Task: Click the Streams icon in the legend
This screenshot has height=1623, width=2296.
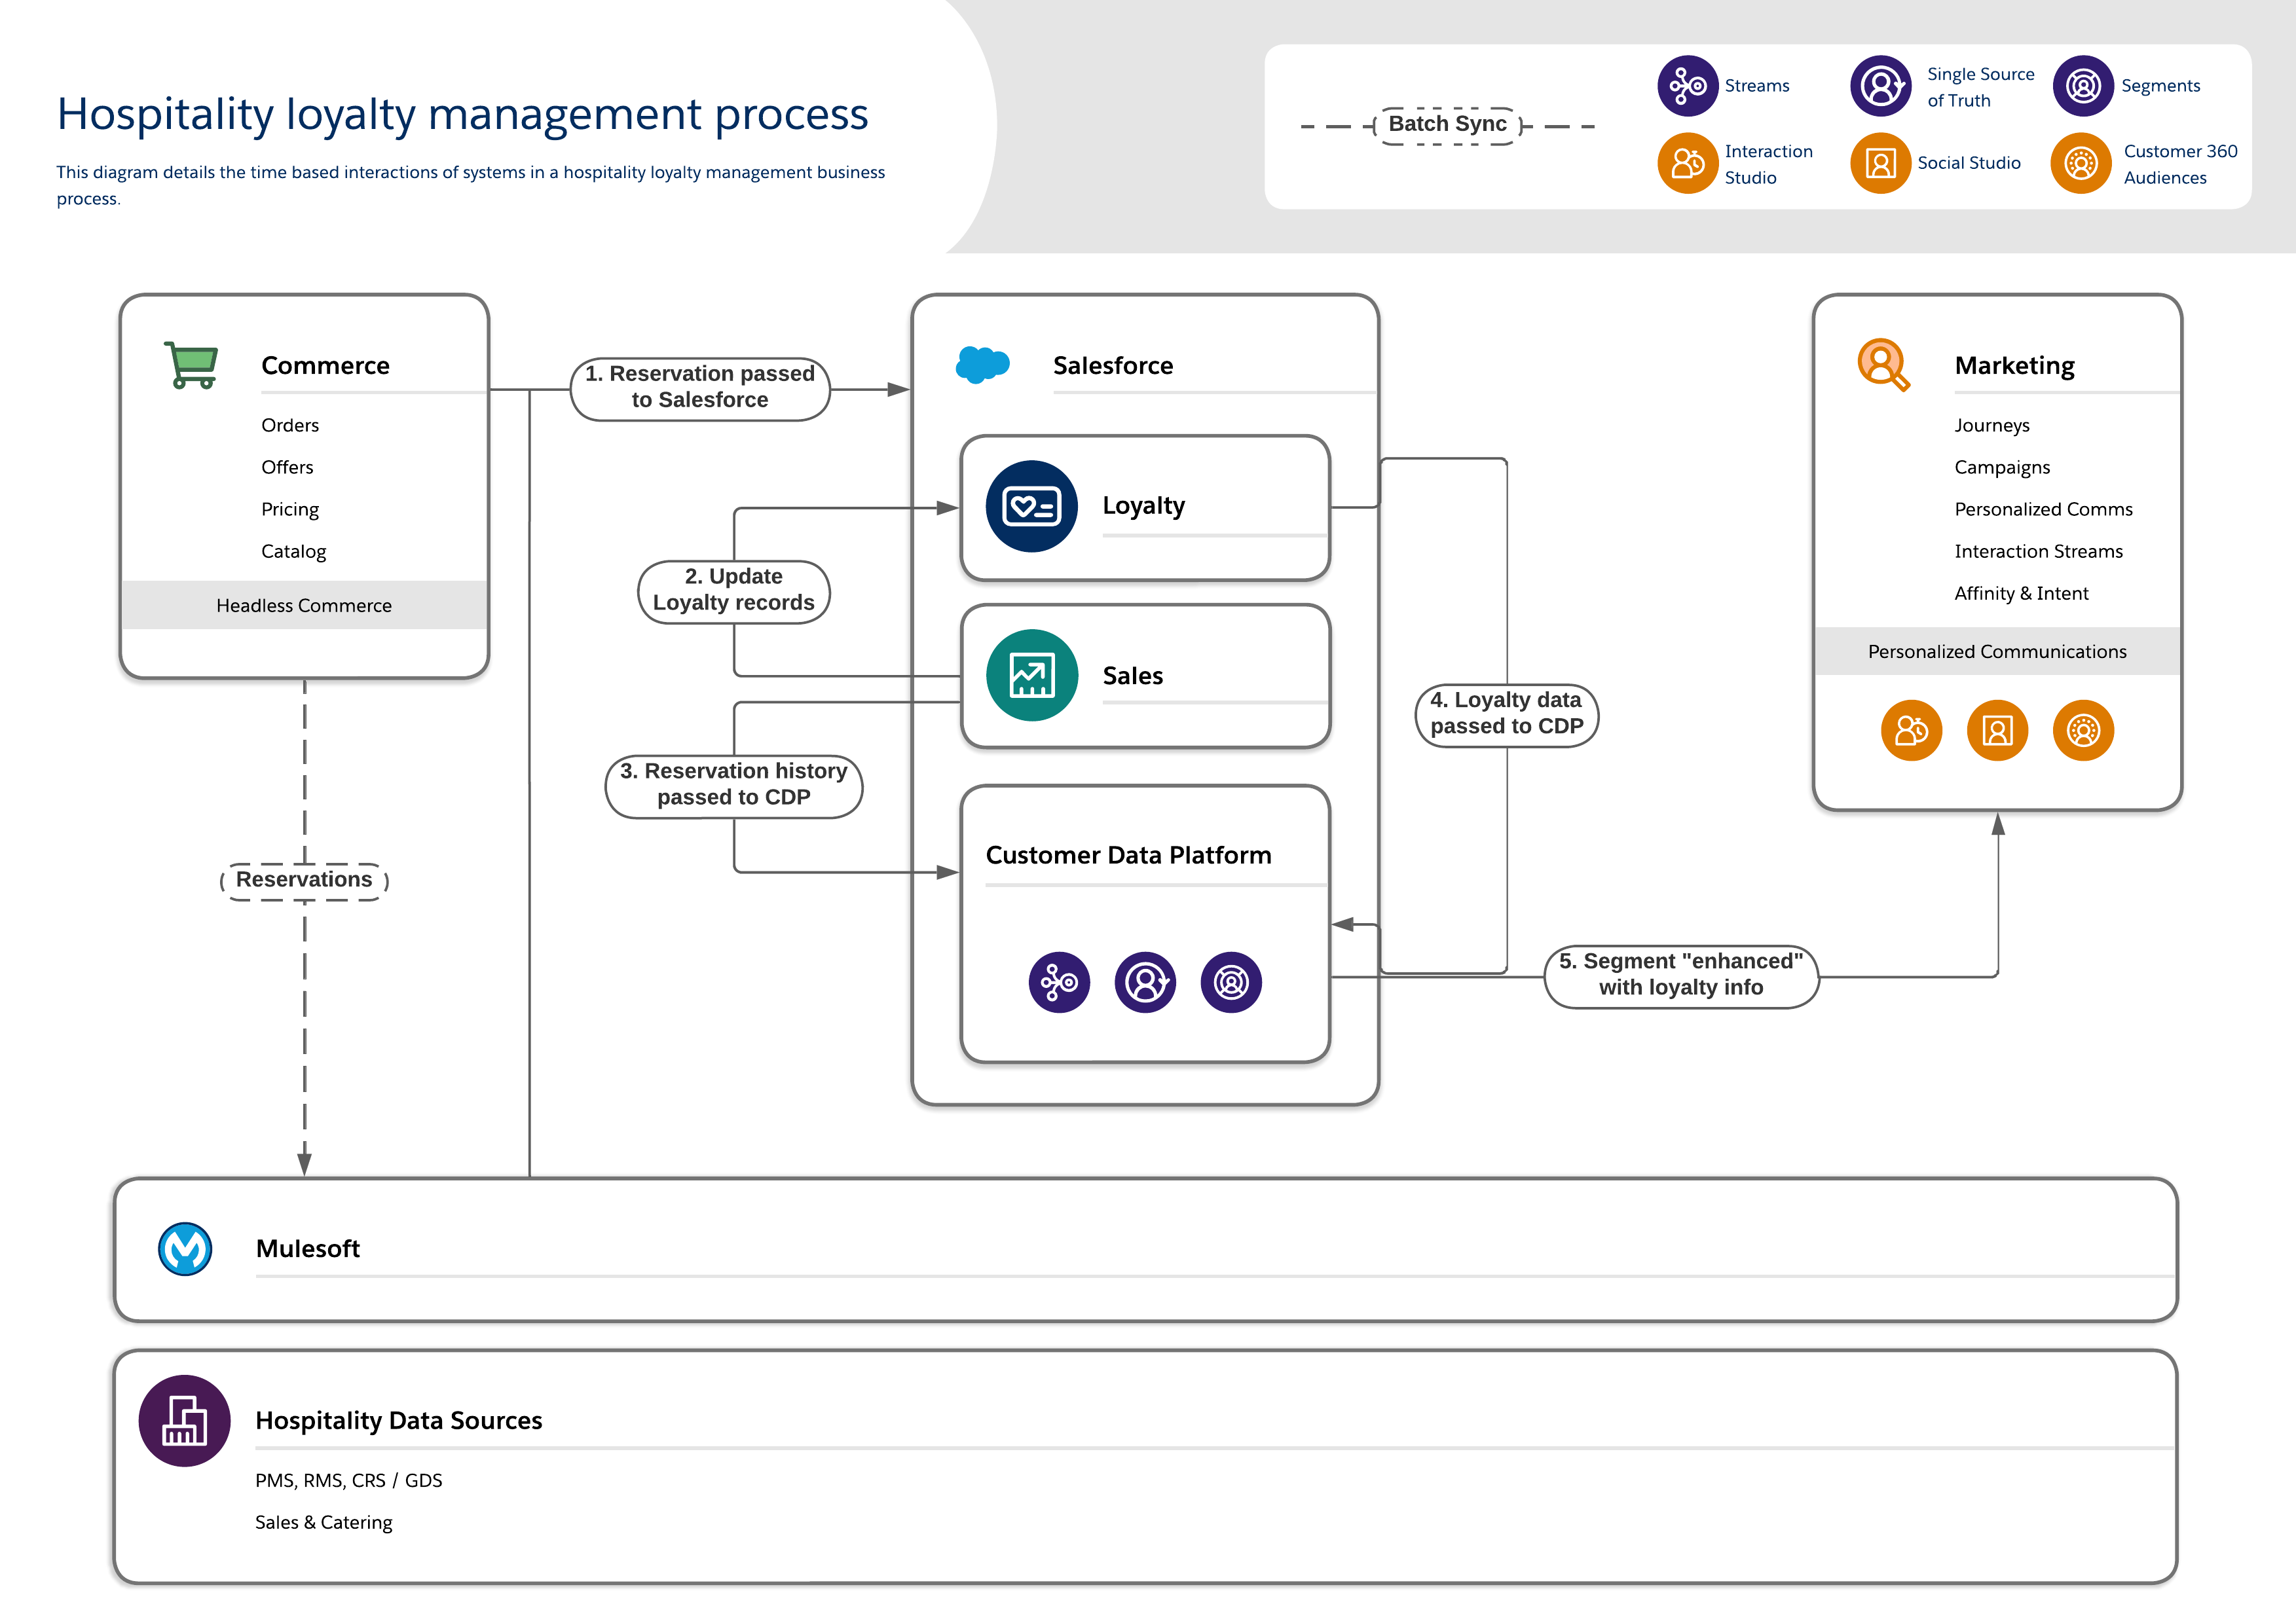Action: click(1688, 86)
